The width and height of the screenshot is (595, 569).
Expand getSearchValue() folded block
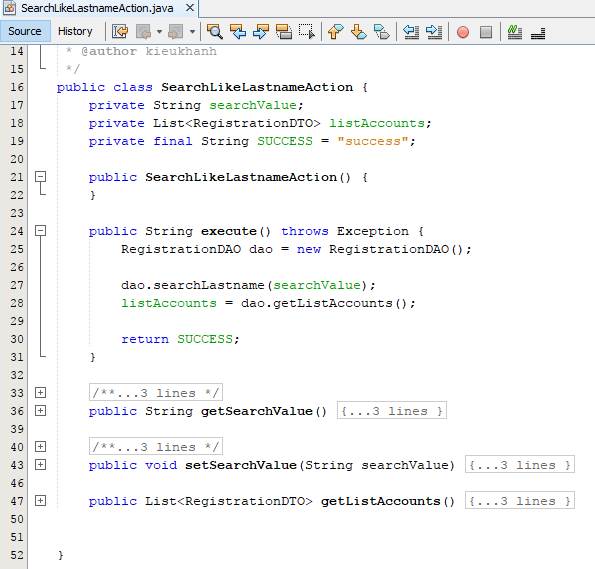coord(41,411)
